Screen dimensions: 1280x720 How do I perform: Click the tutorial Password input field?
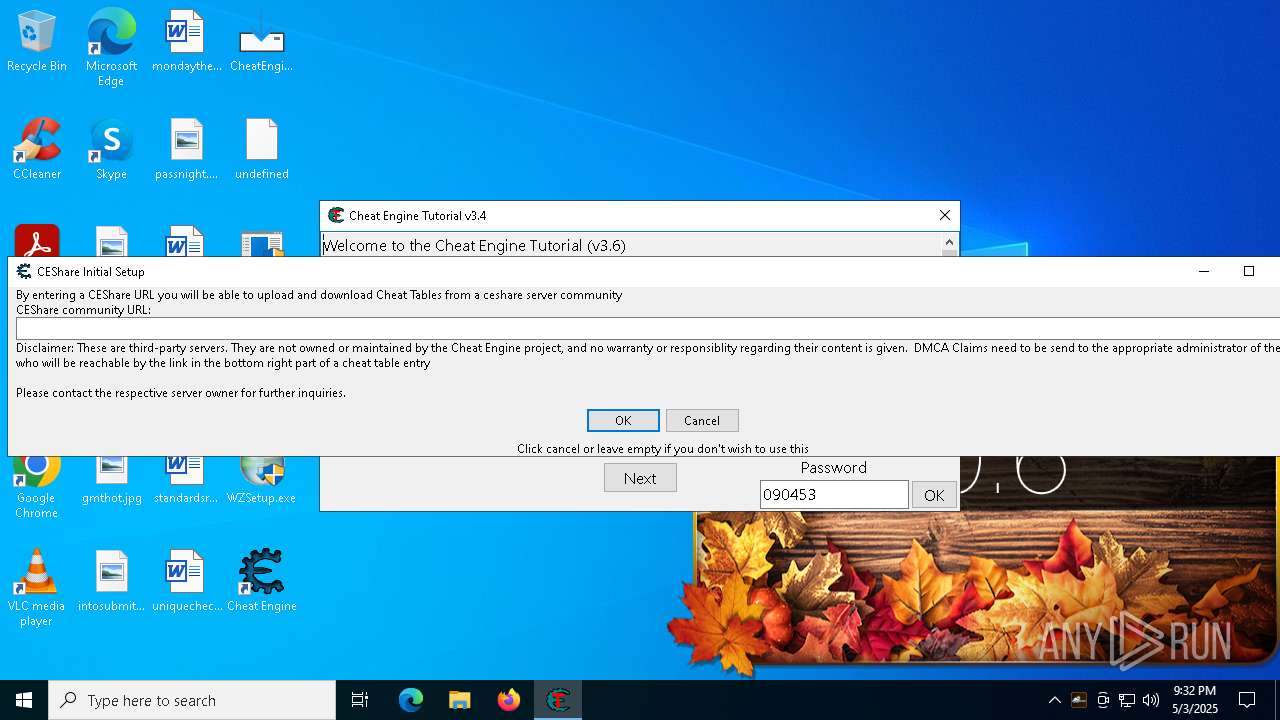click(834, 494)
